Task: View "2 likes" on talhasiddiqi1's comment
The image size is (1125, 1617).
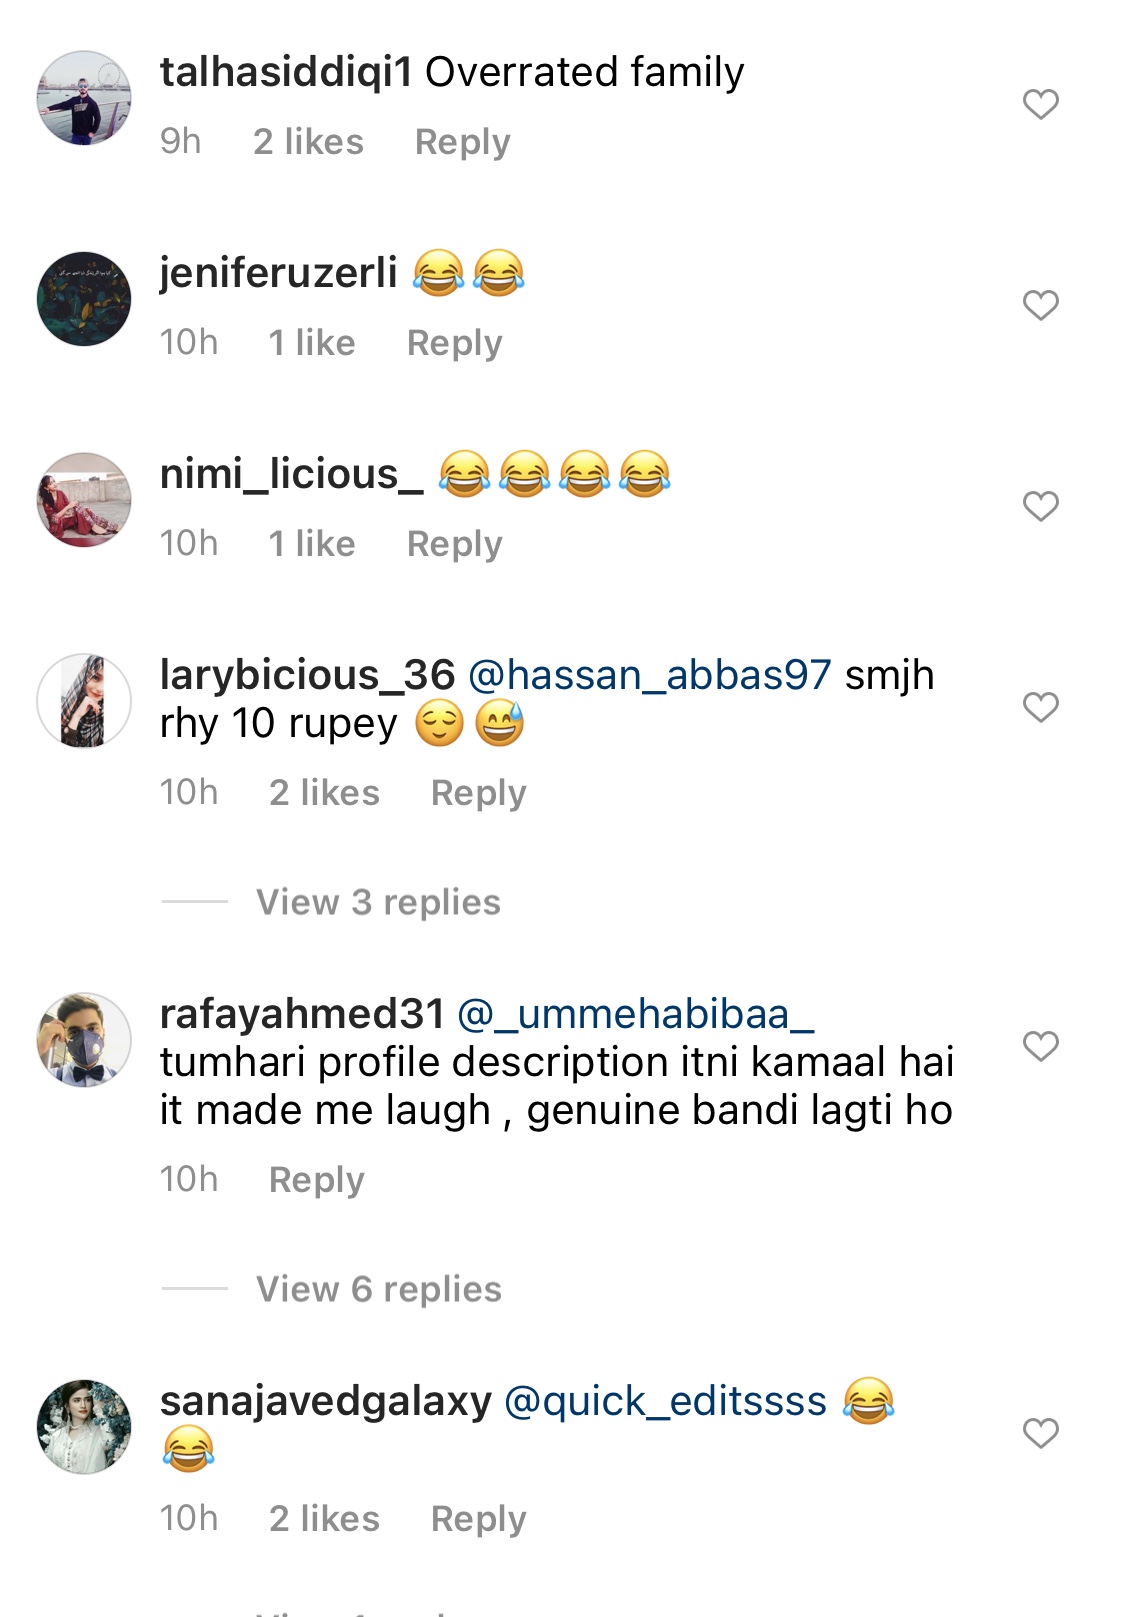Action: tap(308, 142)
